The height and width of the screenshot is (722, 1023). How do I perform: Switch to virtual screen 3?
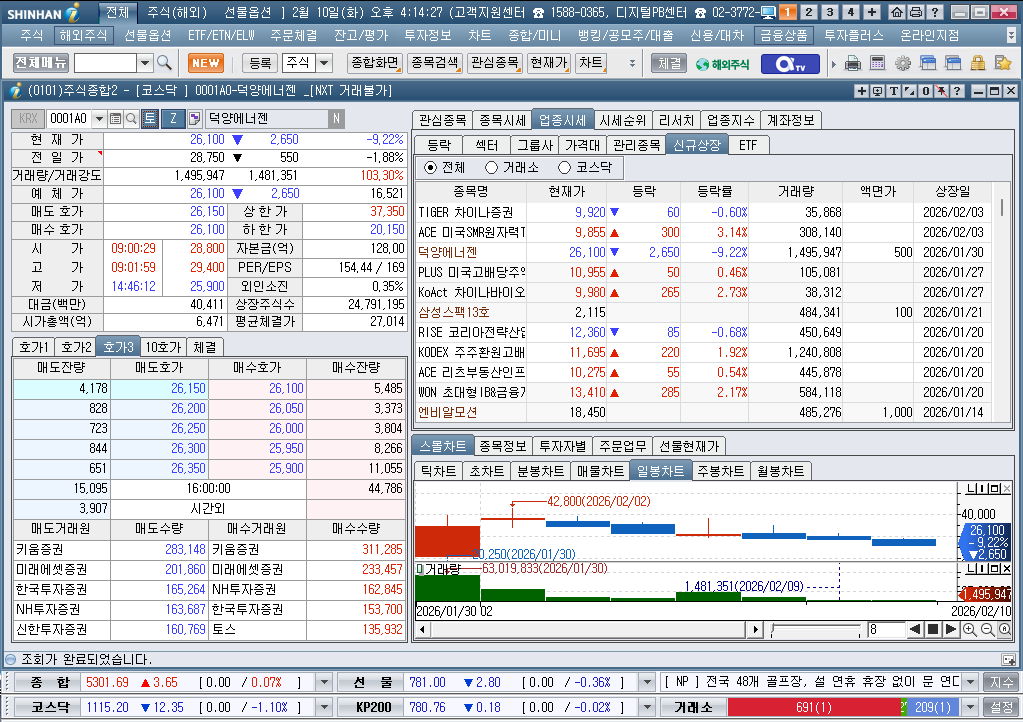(x=830, y=12)
